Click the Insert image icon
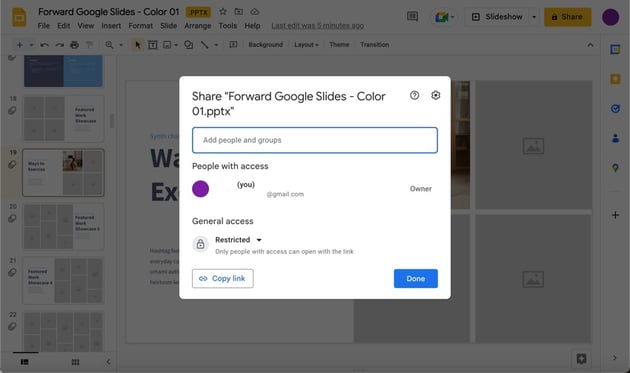 (x=167, y=45)
